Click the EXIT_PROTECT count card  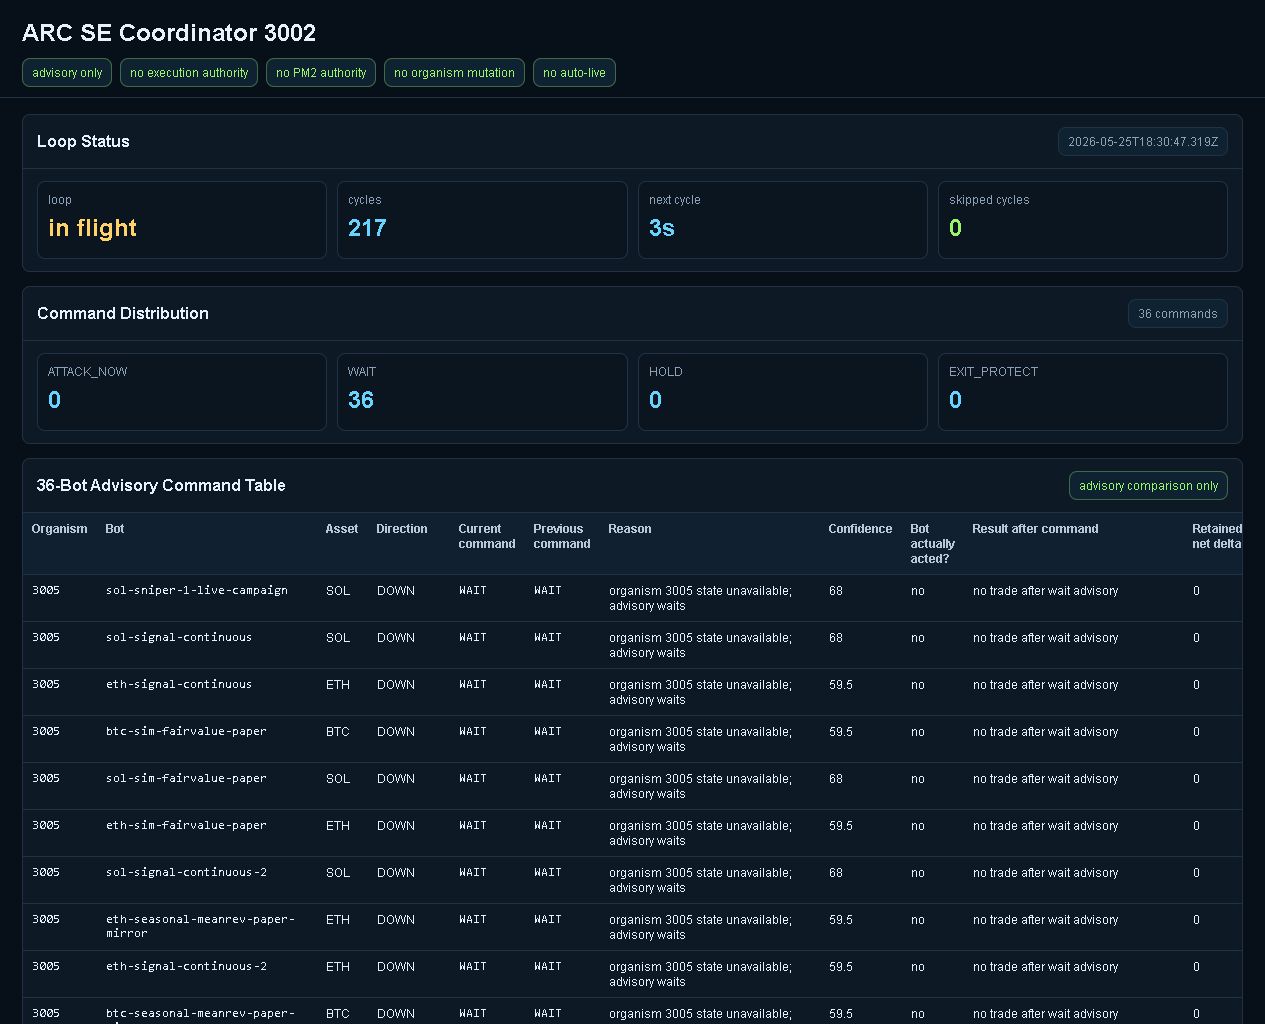coord(1083,391)
